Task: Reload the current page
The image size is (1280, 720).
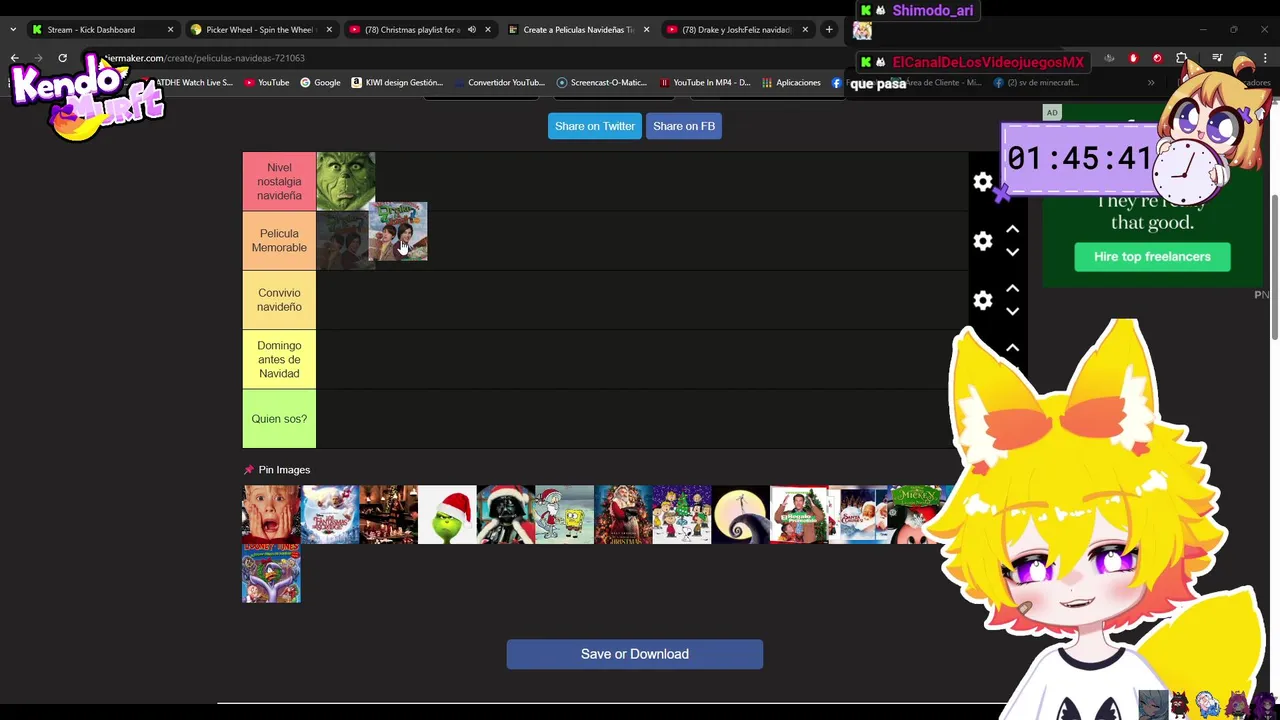Action: (x=62, y=58)
